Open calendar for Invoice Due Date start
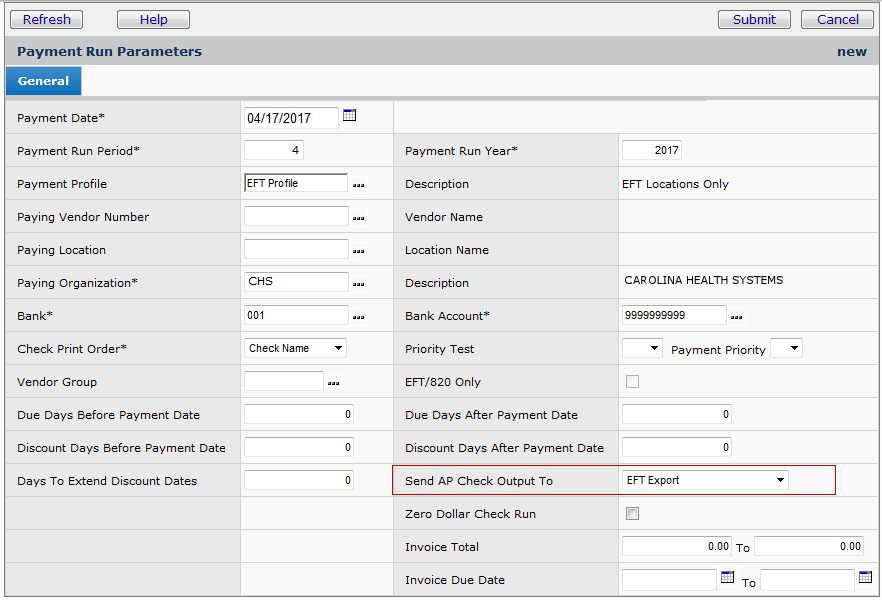 point(728,578)
